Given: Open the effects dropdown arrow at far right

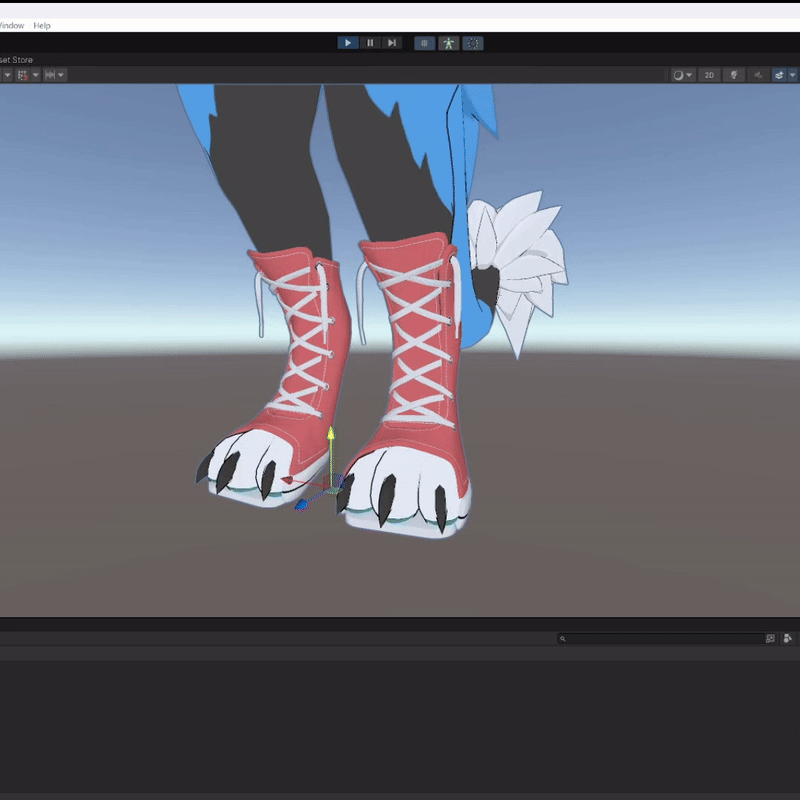Looking at the screenshot, I should (793, 75).
